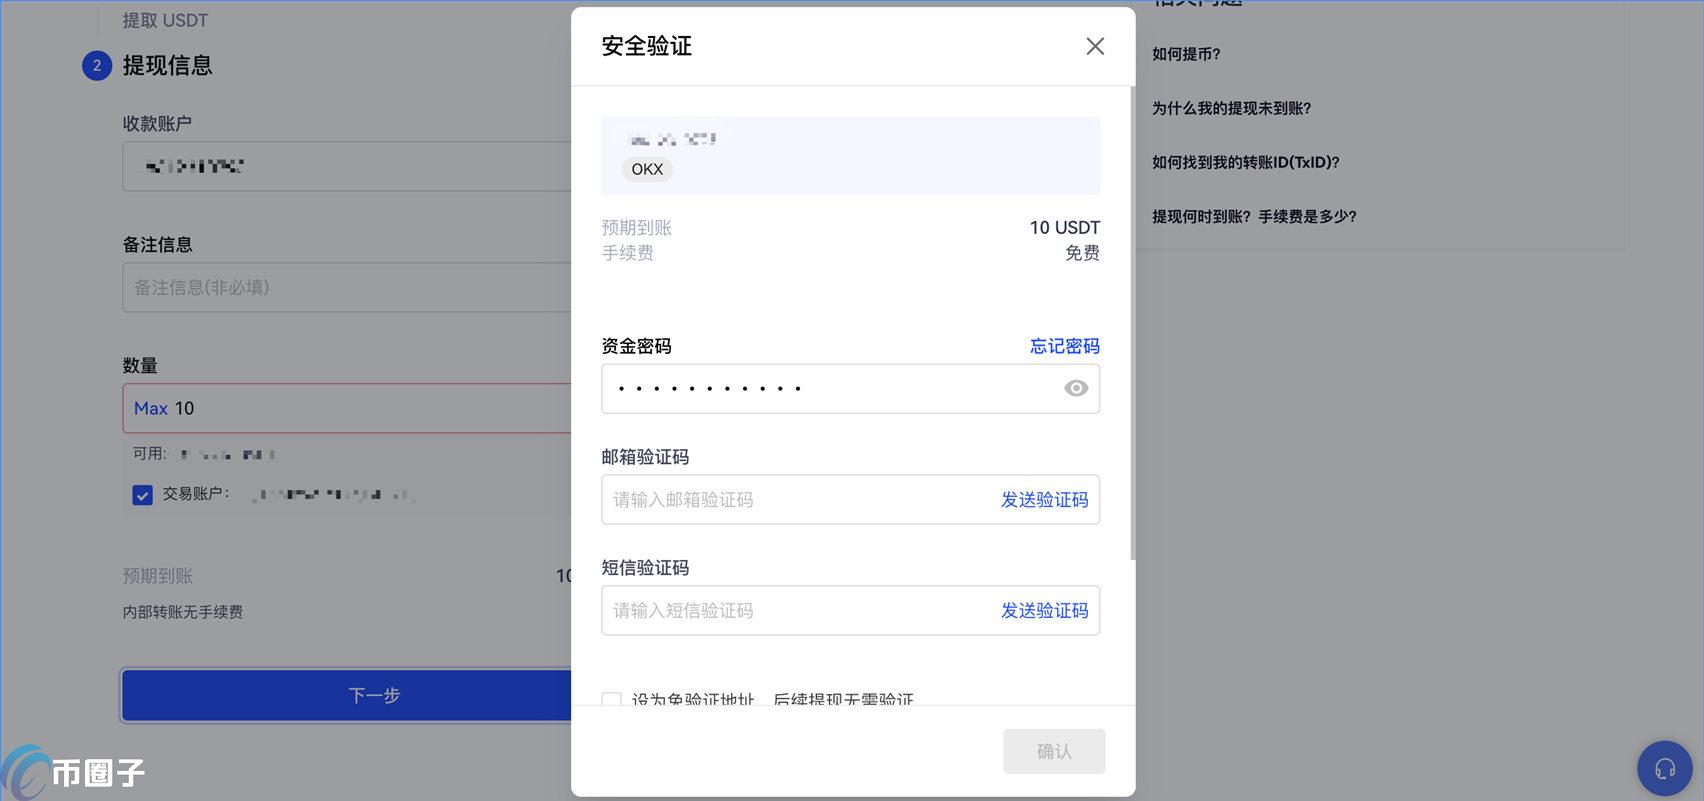Screen dimensions: 1704x801
Task: Click the 下一步 button
Action: (x=347, y=695)
